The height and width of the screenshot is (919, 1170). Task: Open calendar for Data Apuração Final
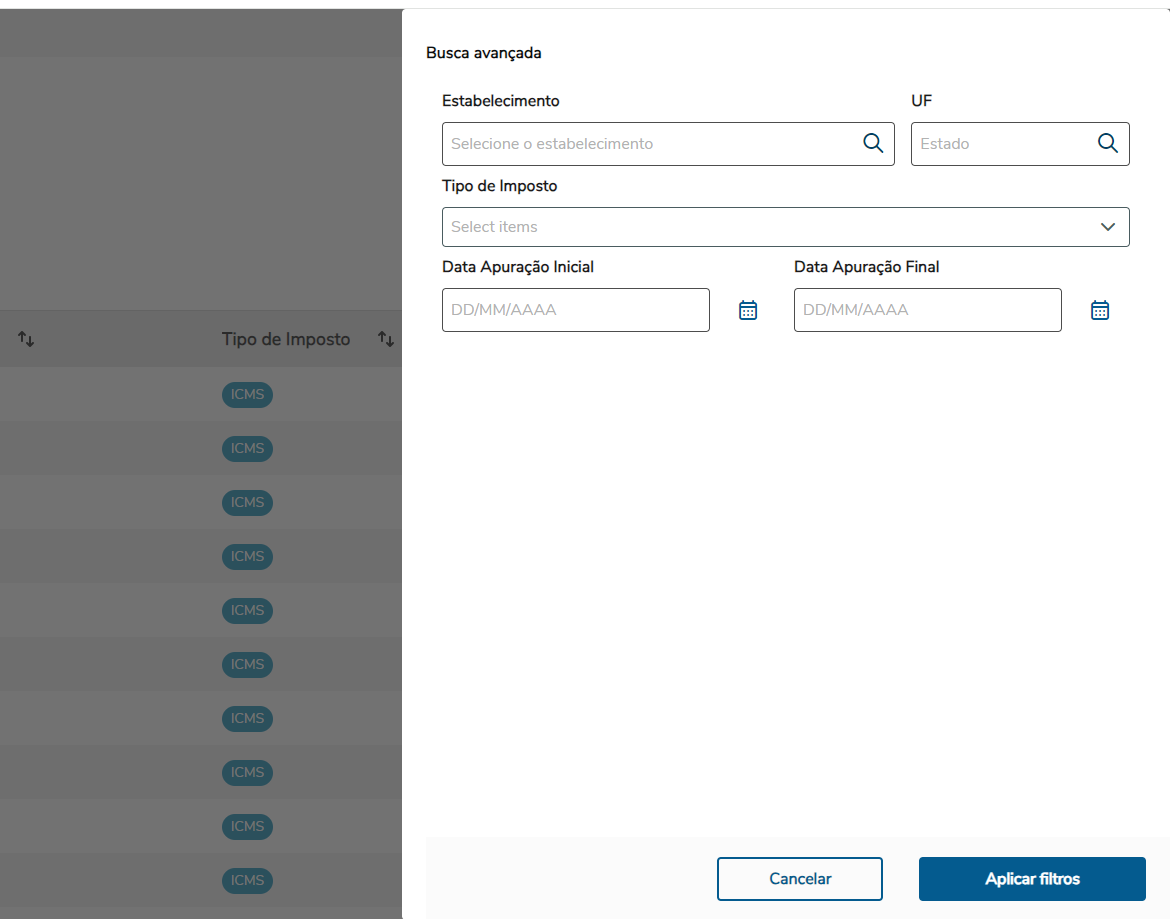(x=1100, y=310)
